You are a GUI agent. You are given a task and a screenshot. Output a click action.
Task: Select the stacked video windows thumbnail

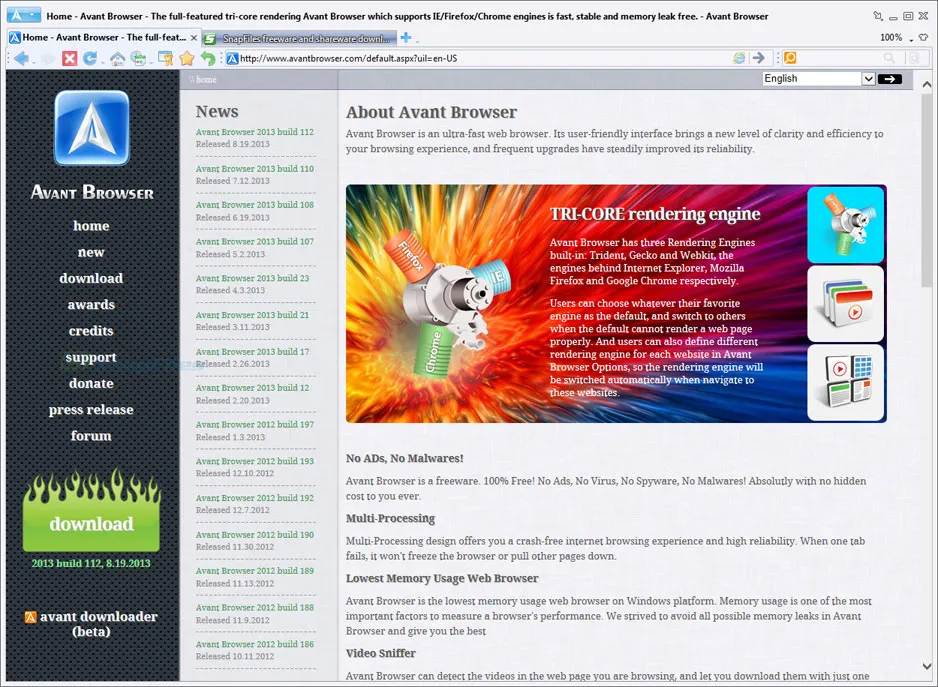[845, 303]
